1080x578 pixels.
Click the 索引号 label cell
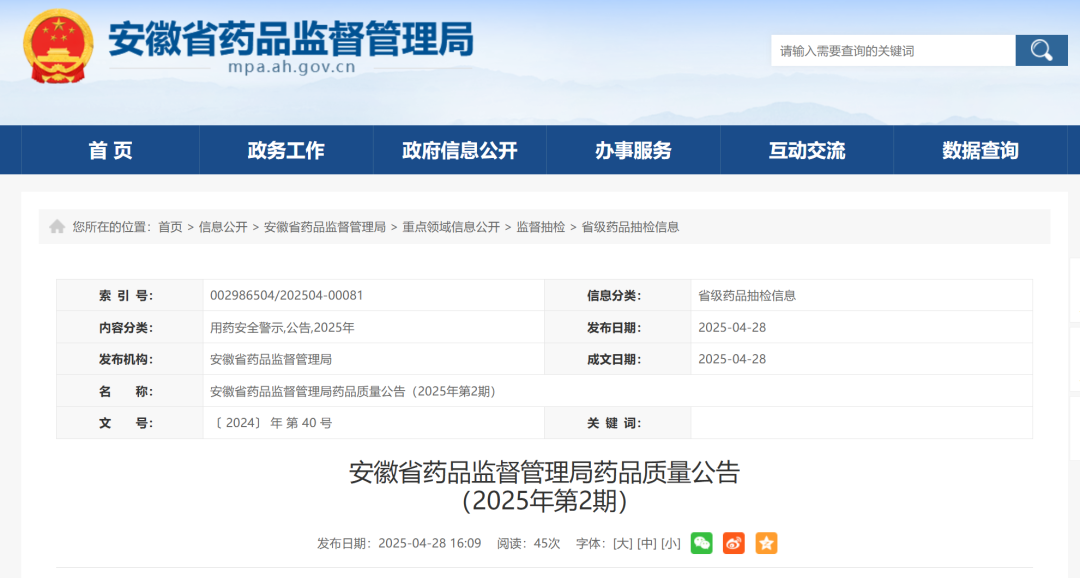(x=129, y=296)
